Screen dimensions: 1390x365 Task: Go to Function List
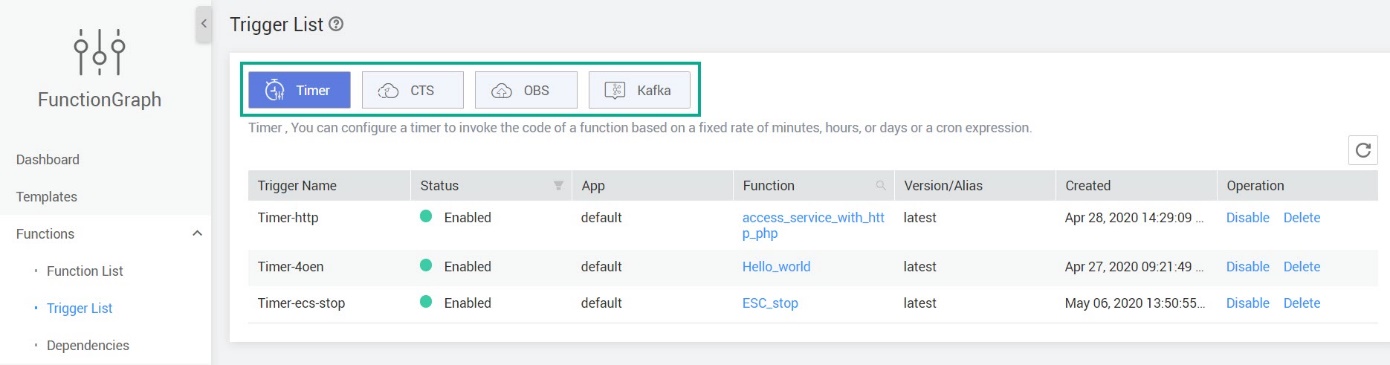coord(85,271)
